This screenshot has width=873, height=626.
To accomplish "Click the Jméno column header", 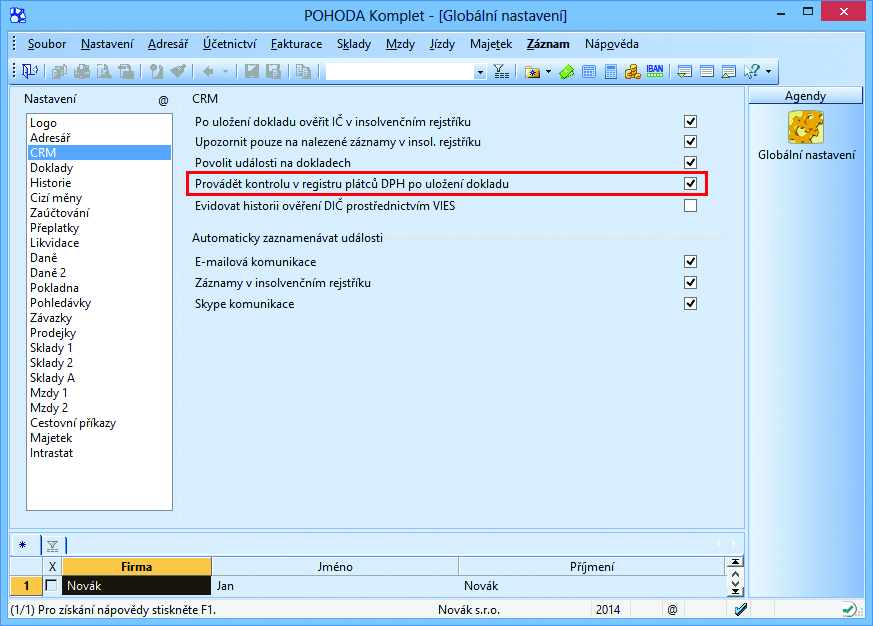I will click(335, 566).
